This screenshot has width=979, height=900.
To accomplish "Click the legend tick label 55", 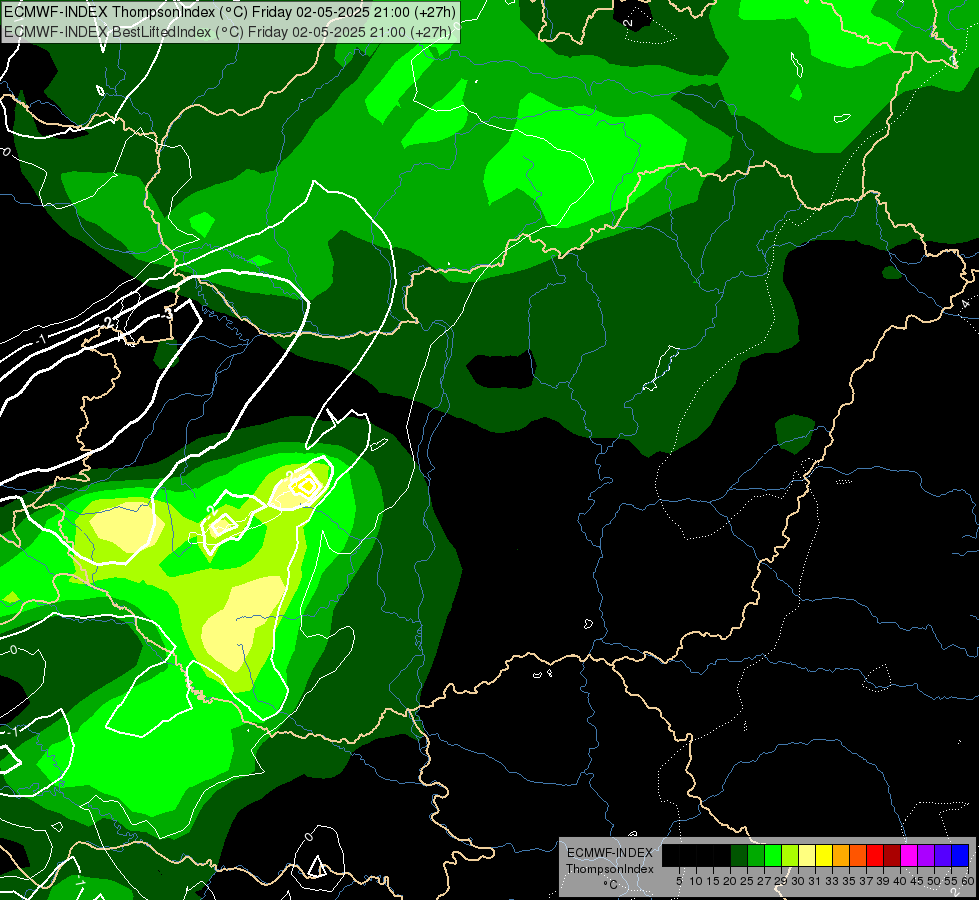I will point(951,881).
